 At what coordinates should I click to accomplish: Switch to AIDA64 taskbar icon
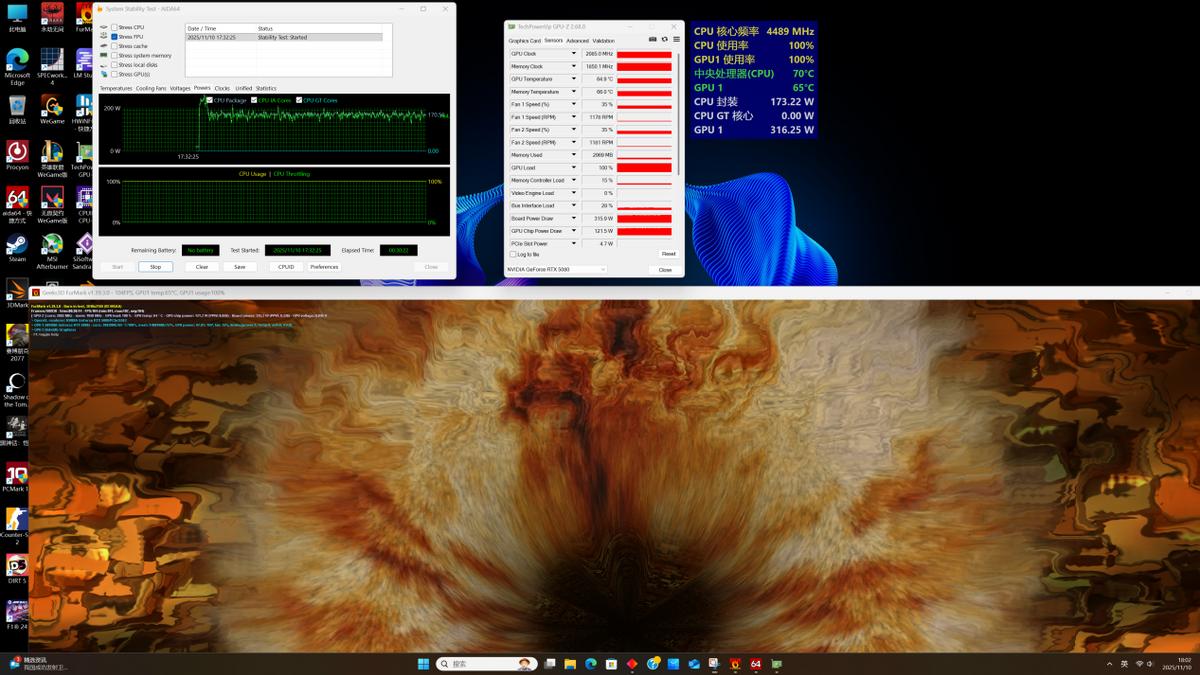pyautogui.click(x=755, y=663)
